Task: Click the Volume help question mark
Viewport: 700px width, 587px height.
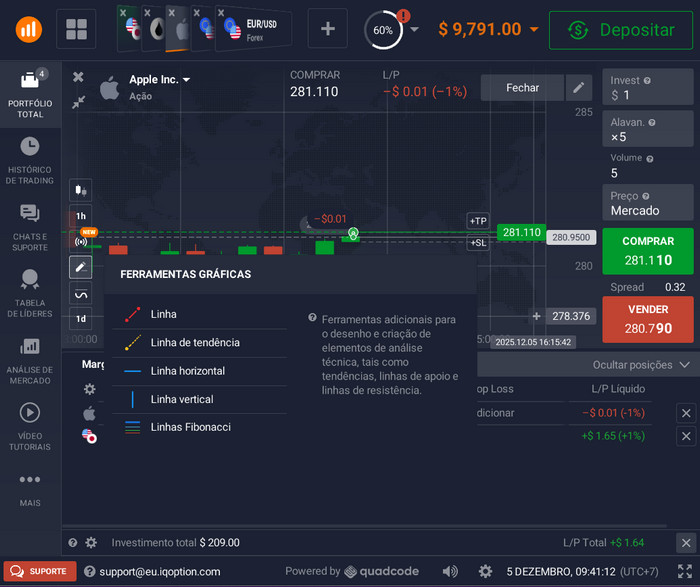Action: click(650, 159)
